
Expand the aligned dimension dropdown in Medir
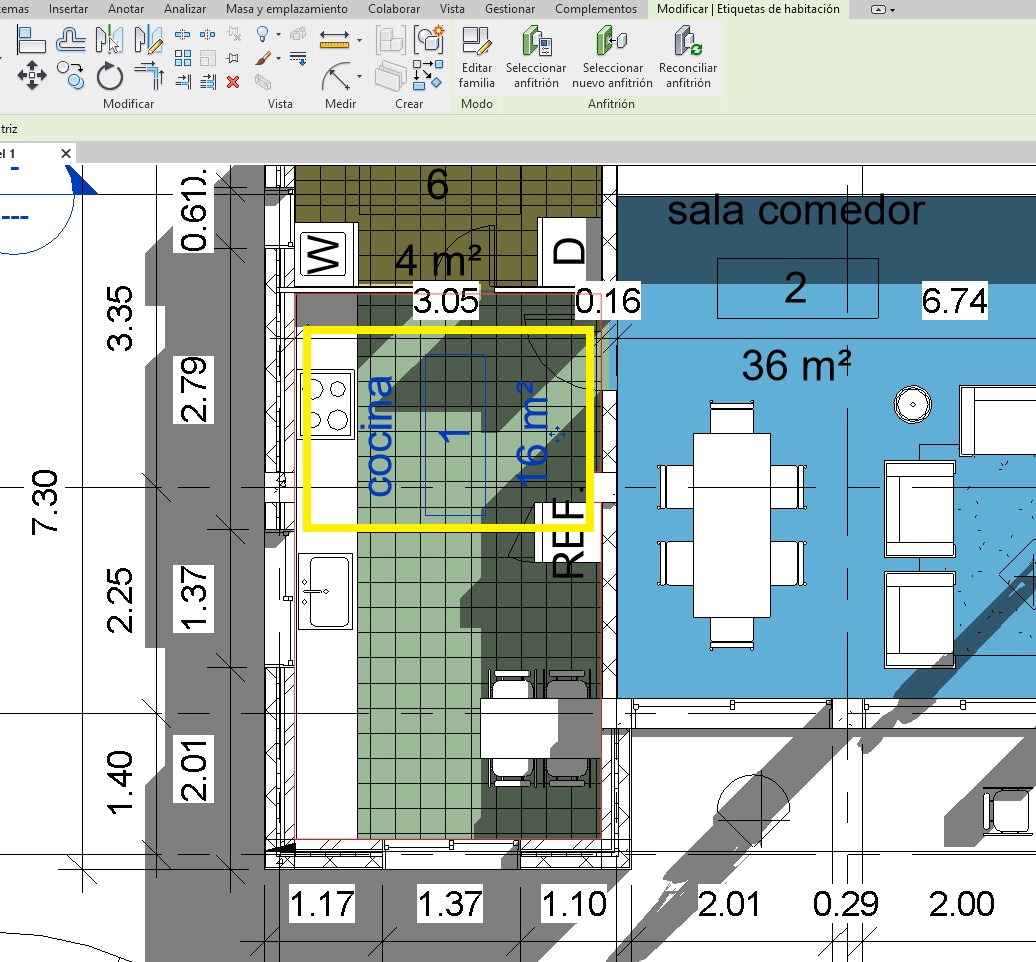coord(359,40)
